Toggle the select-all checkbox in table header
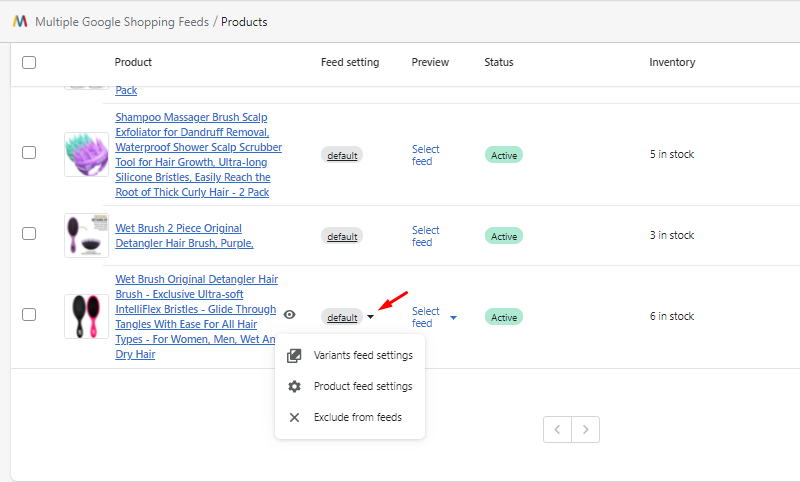This screenshot has height=482, width=800. click(x=29, y=63)
